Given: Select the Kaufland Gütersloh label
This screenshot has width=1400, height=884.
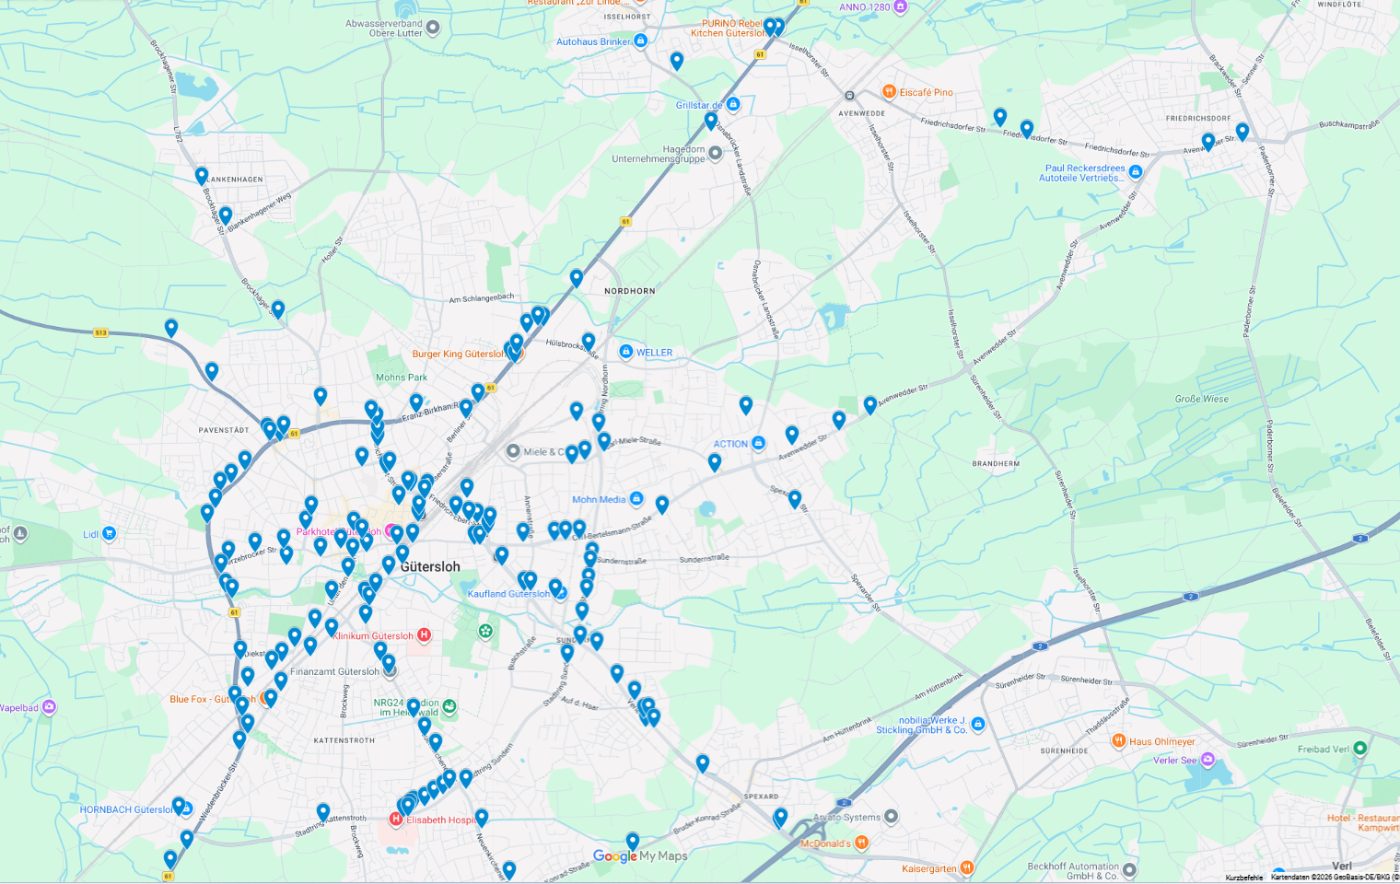Looking at the screenshot, I should tap(509, 593).
